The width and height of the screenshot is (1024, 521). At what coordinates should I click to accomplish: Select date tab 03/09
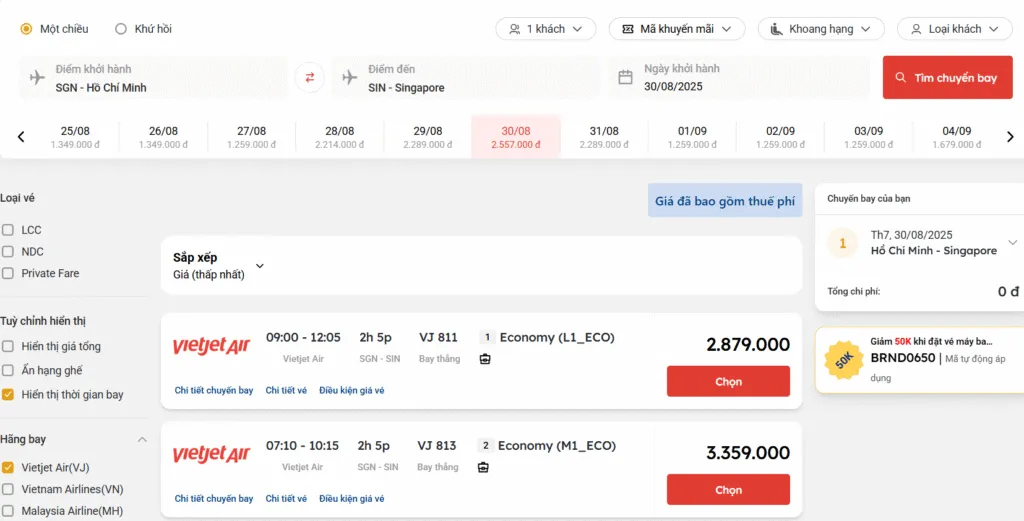click(x=869, y=137)
